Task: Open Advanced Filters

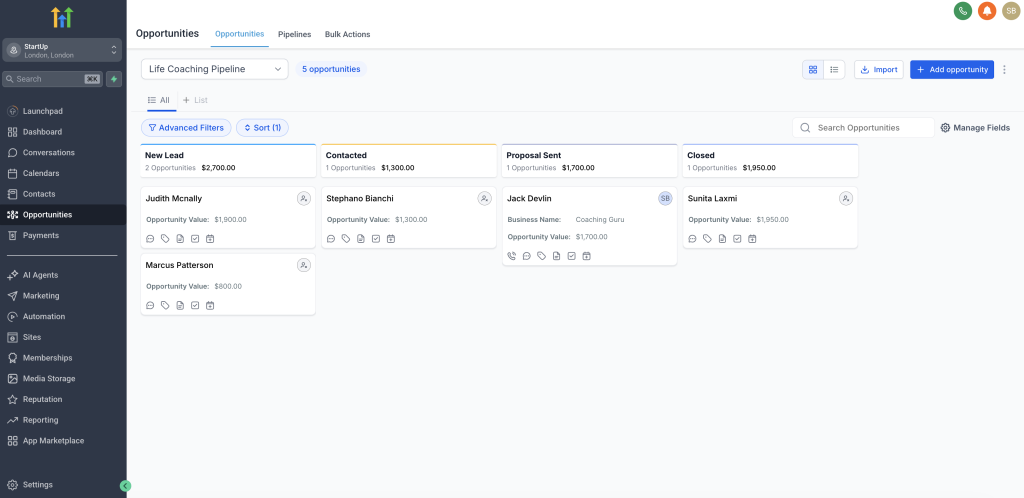Action: [186, 128]
